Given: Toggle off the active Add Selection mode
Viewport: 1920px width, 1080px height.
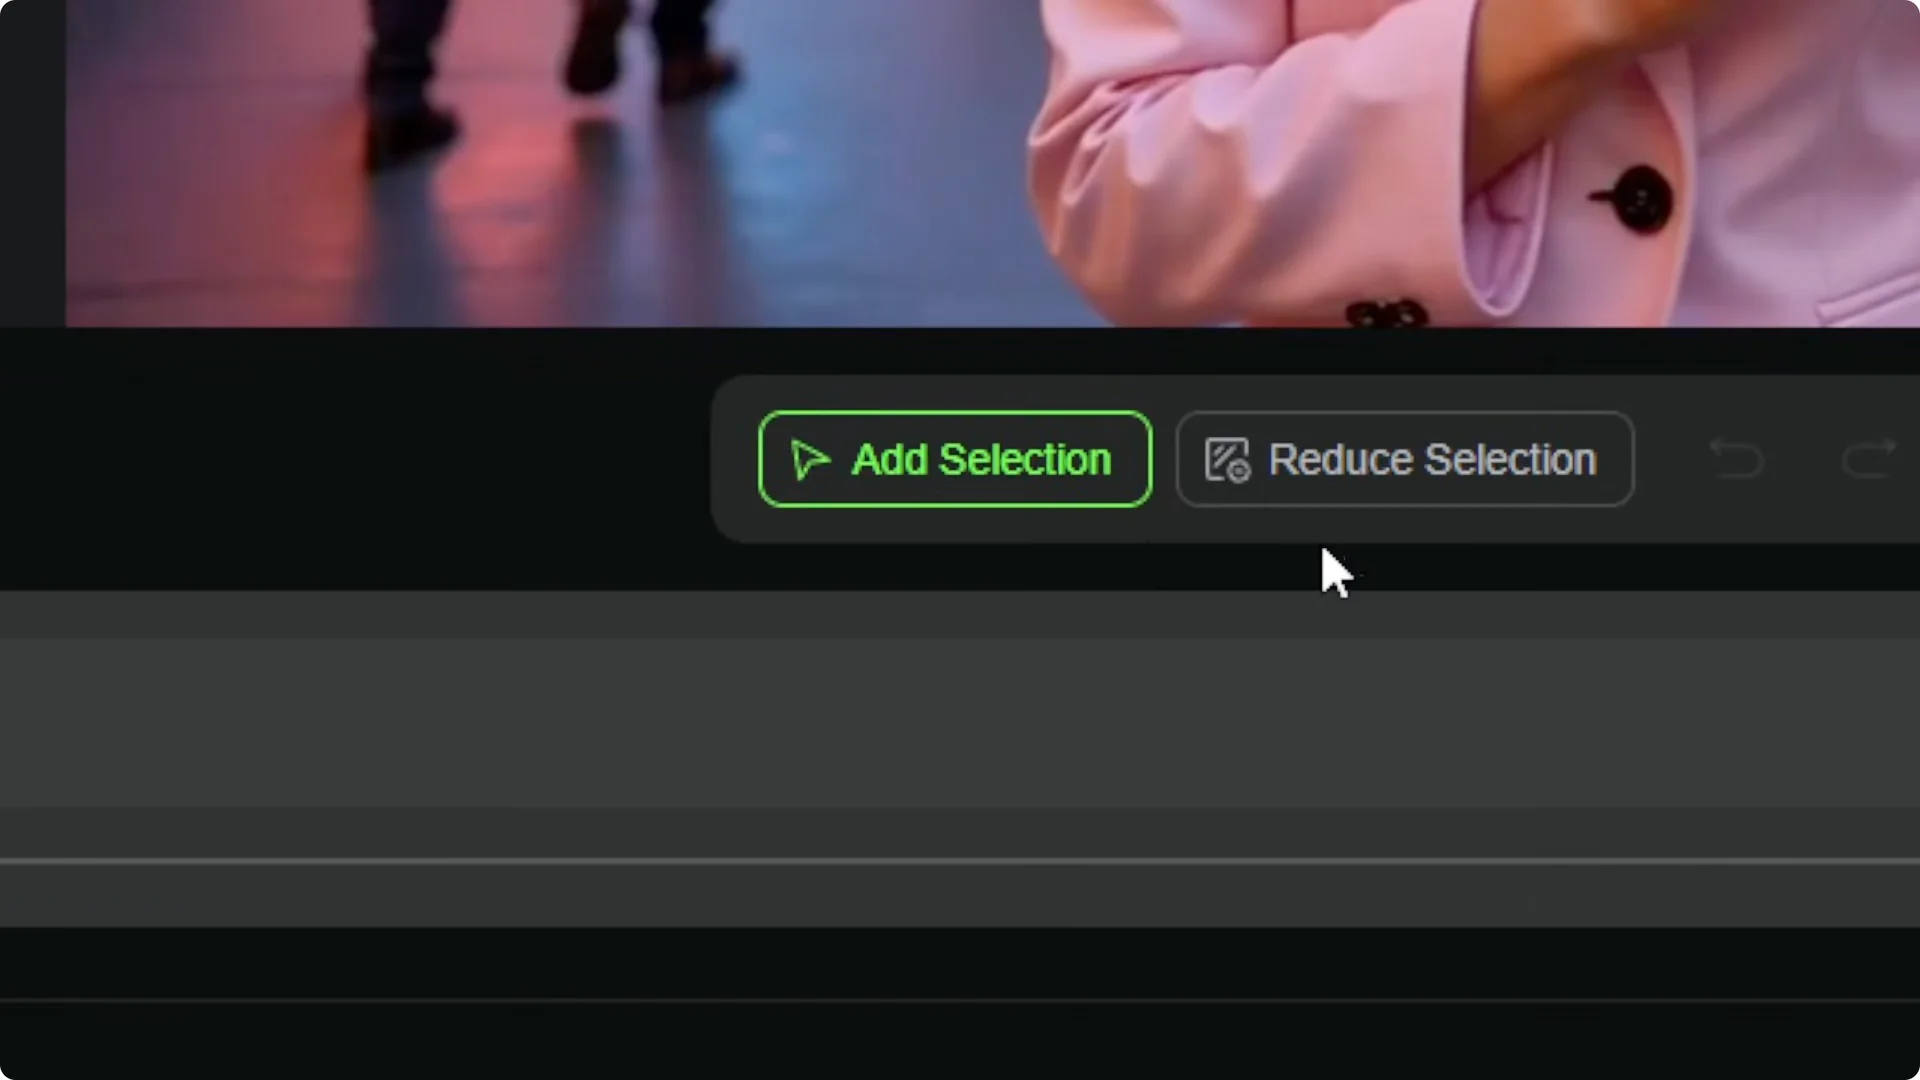Looking at the screenshot, I should coord(953,459).
